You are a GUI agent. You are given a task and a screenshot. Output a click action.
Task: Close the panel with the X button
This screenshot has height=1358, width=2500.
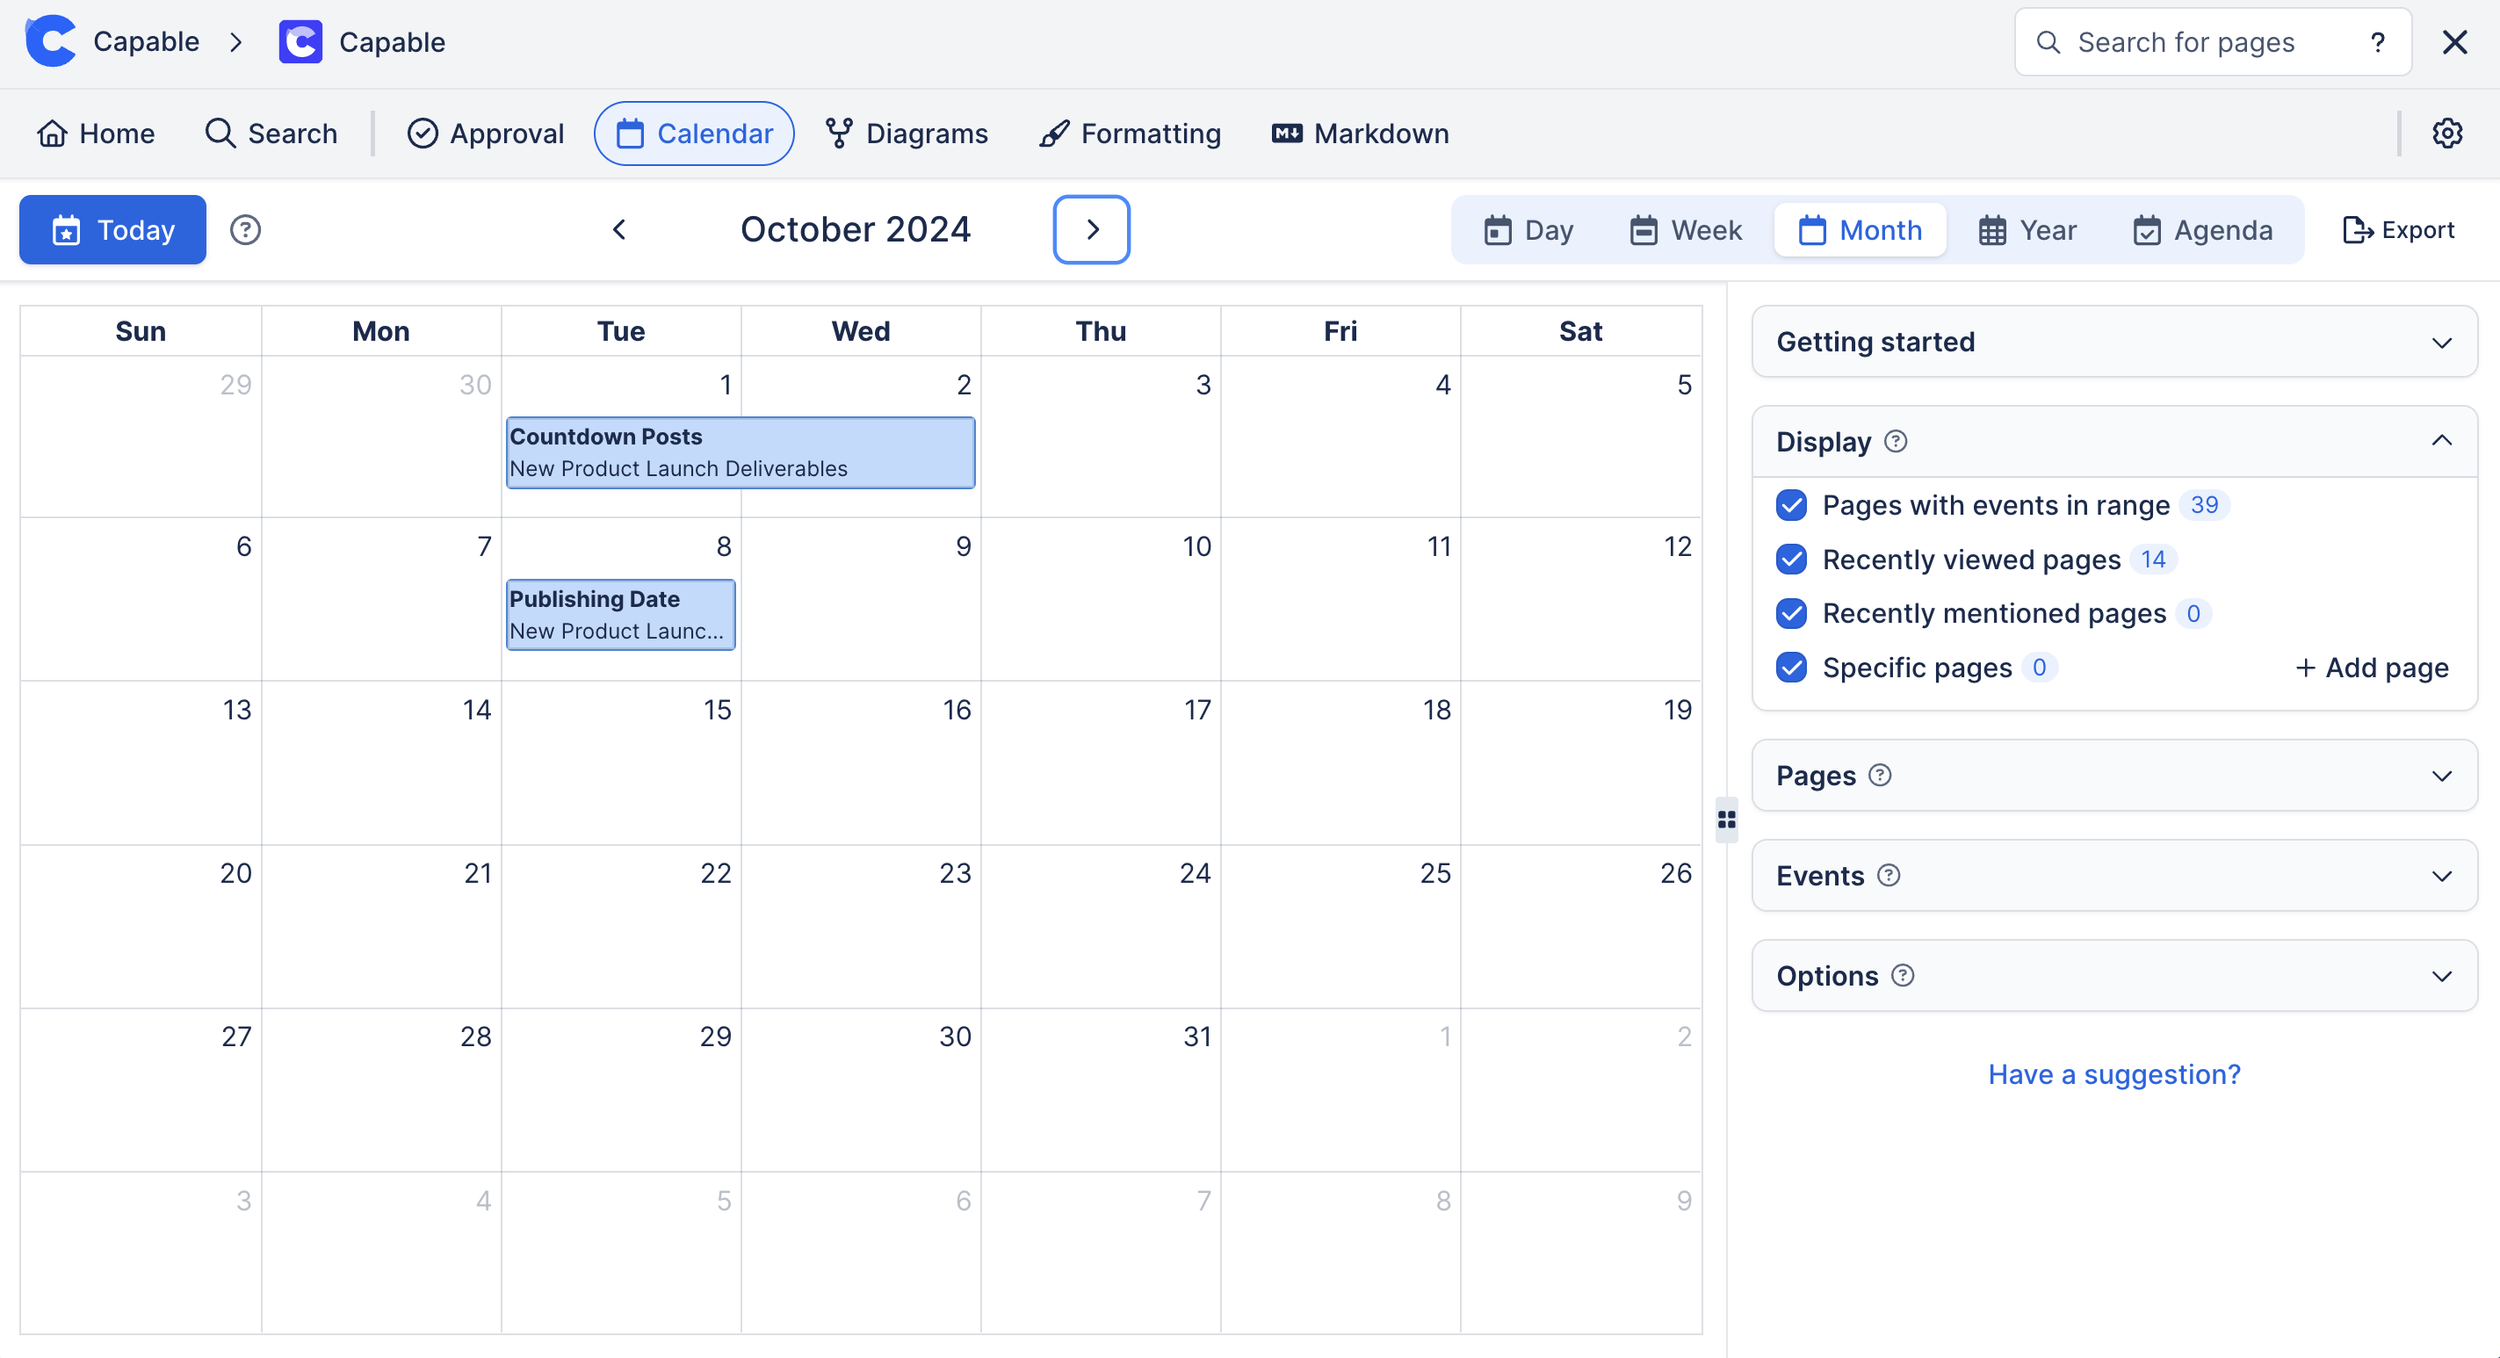pyautogui.click(x=2455, y=42)
